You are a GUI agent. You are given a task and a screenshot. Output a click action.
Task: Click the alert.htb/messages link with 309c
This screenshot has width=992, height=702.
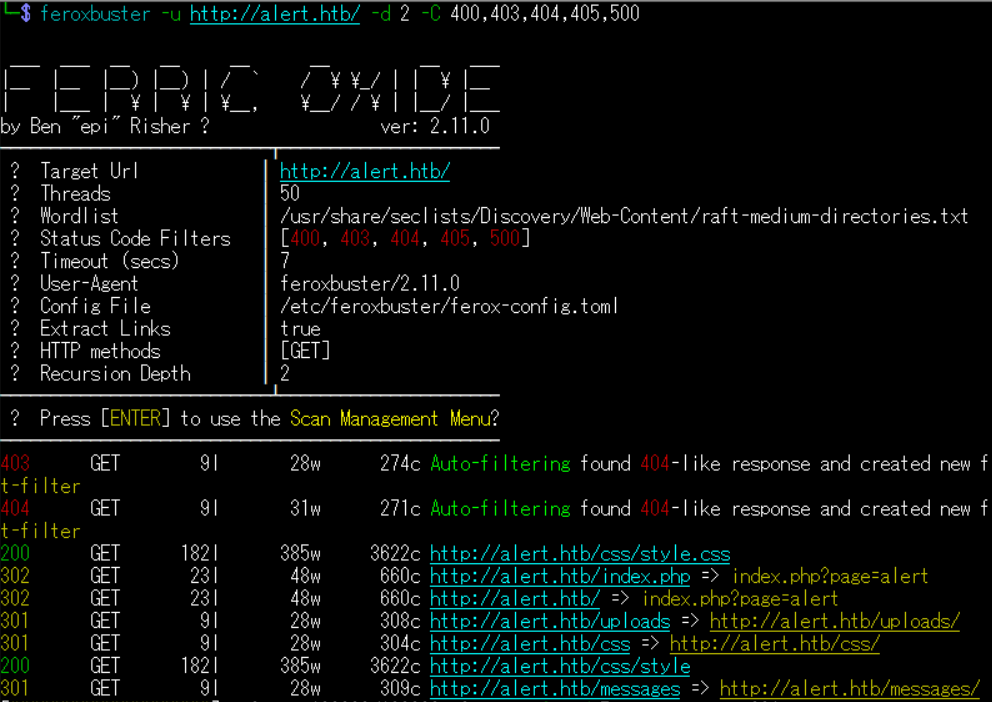pyautogui.click(x=554, y=689)
